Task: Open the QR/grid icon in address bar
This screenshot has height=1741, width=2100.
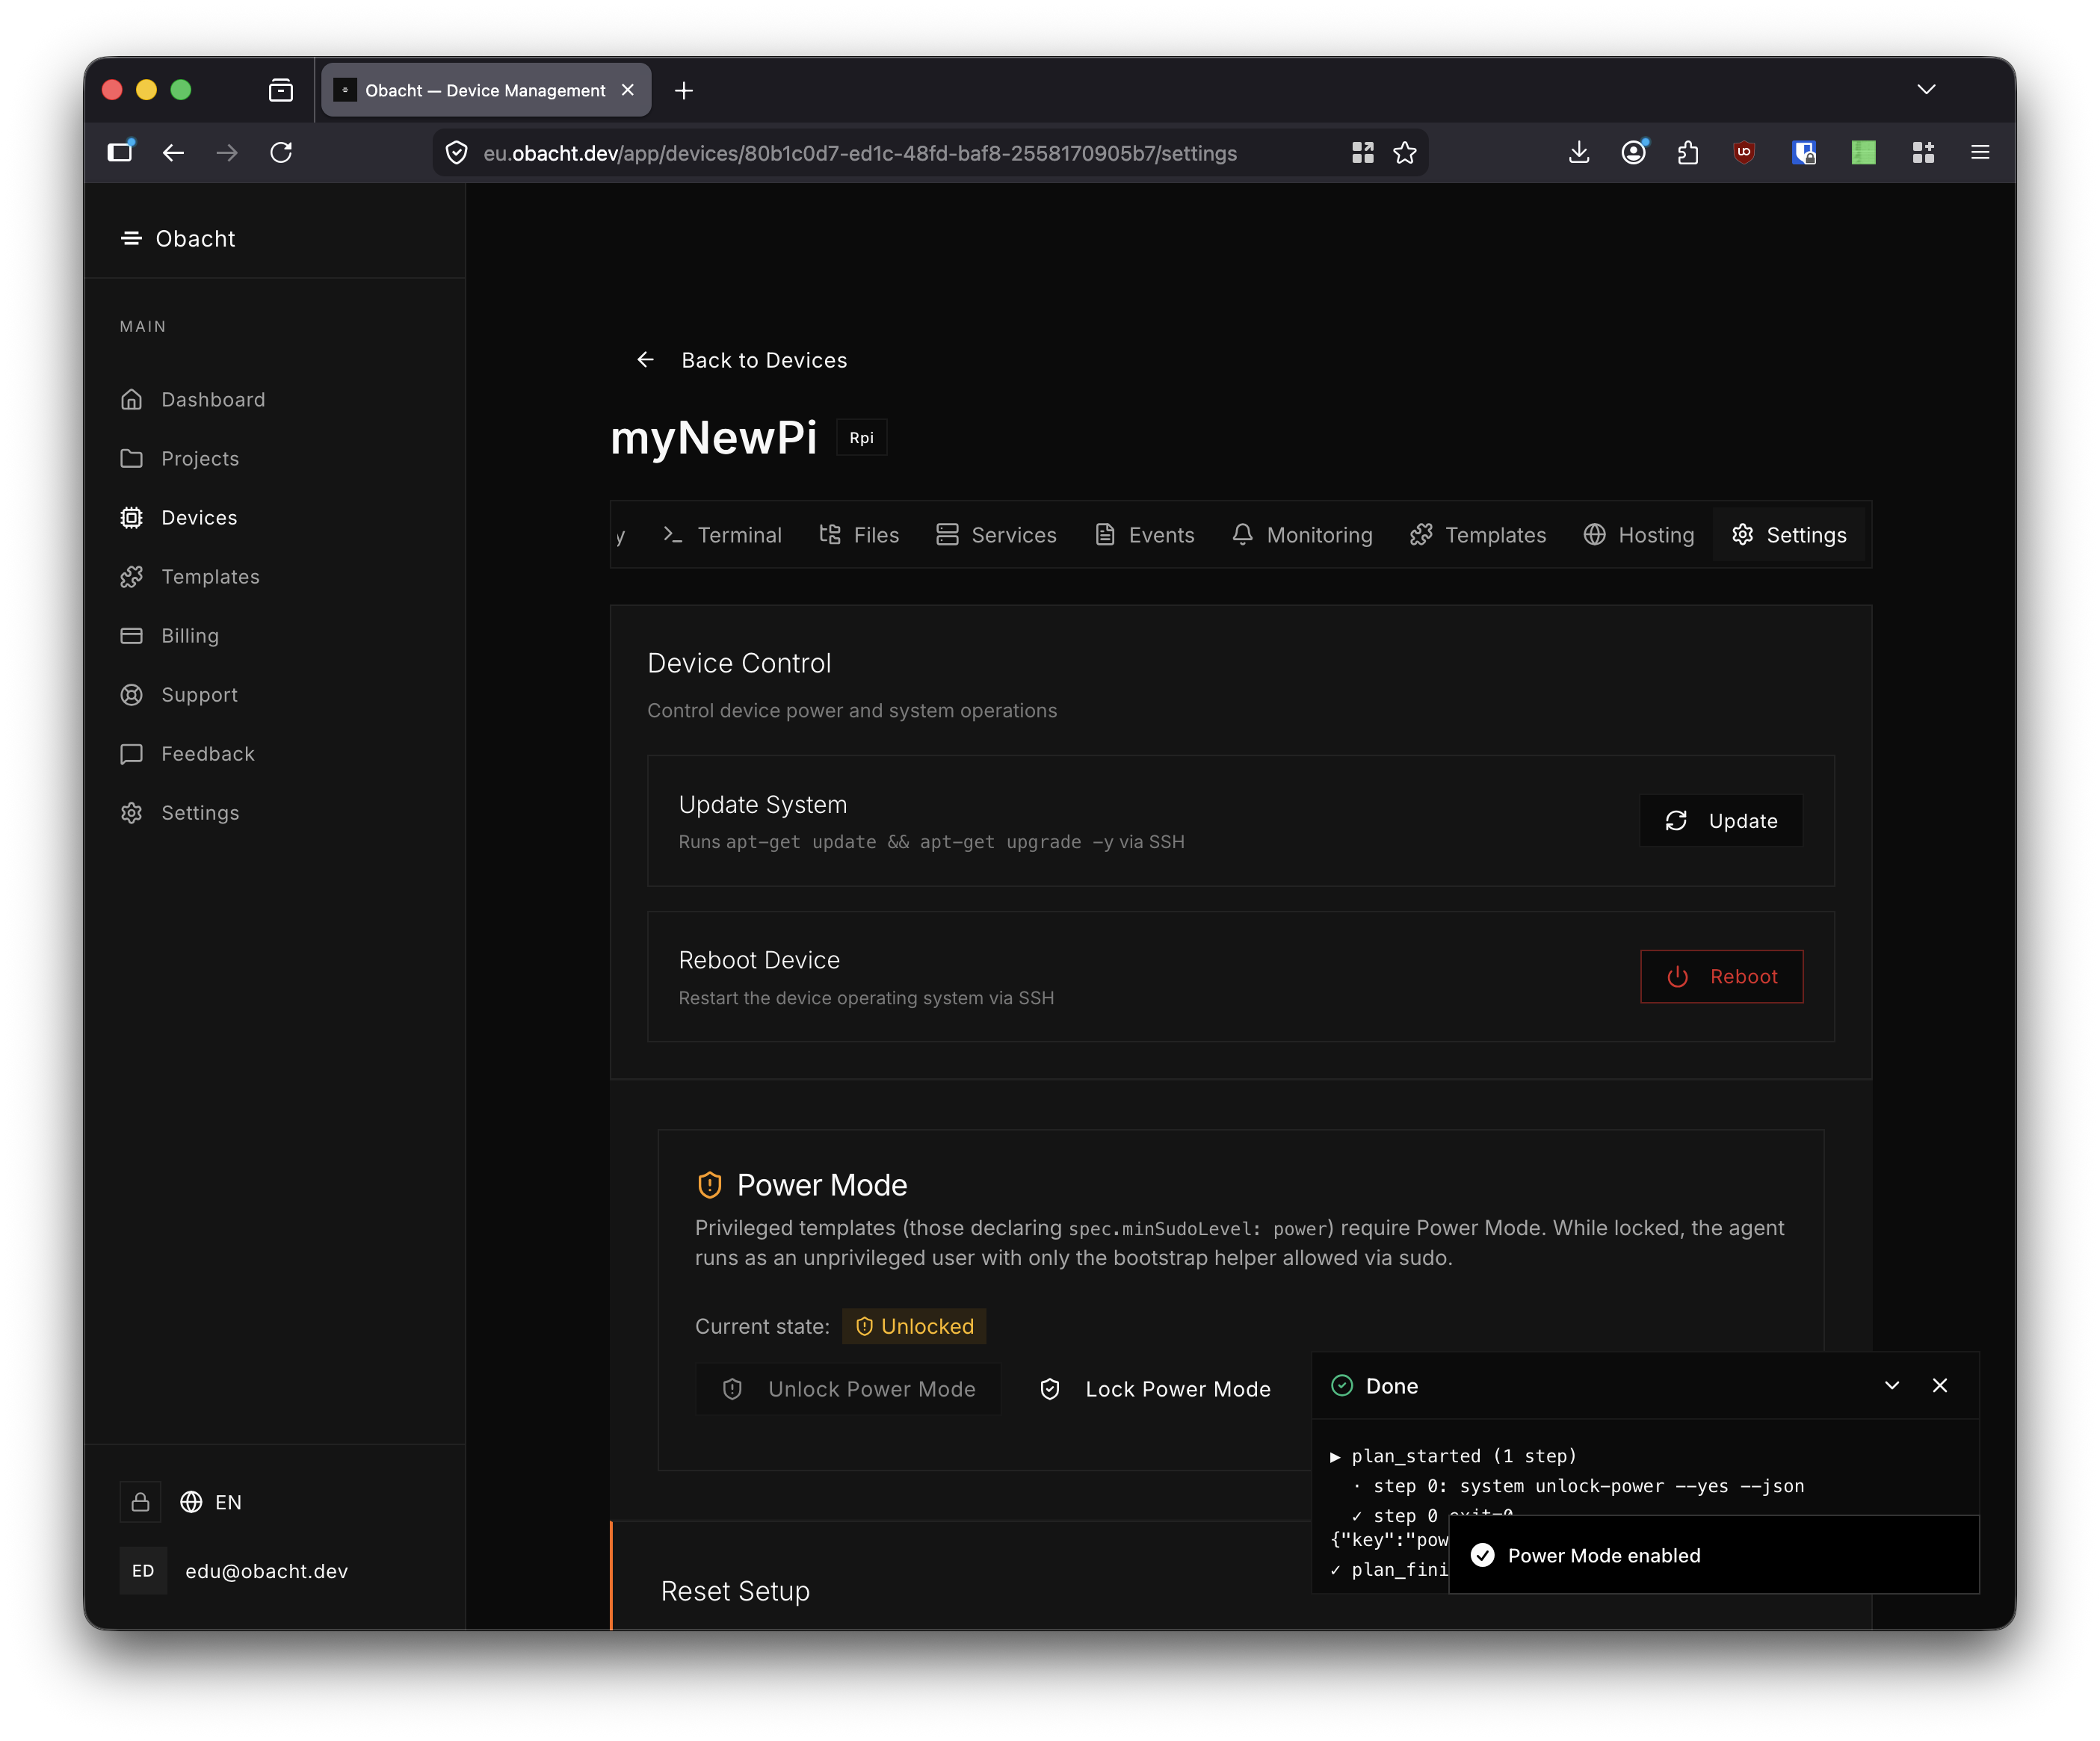Action: click(x=1362, y=153)
